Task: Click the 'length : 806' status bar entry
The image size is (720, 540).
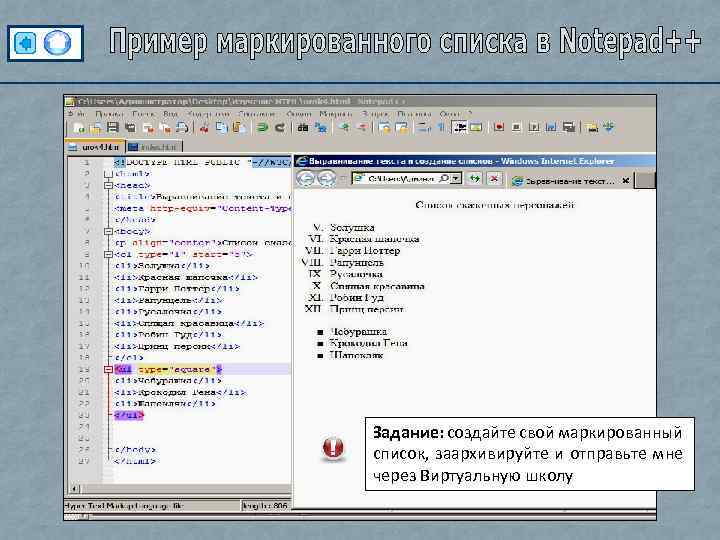Action: tap(265, 506)
